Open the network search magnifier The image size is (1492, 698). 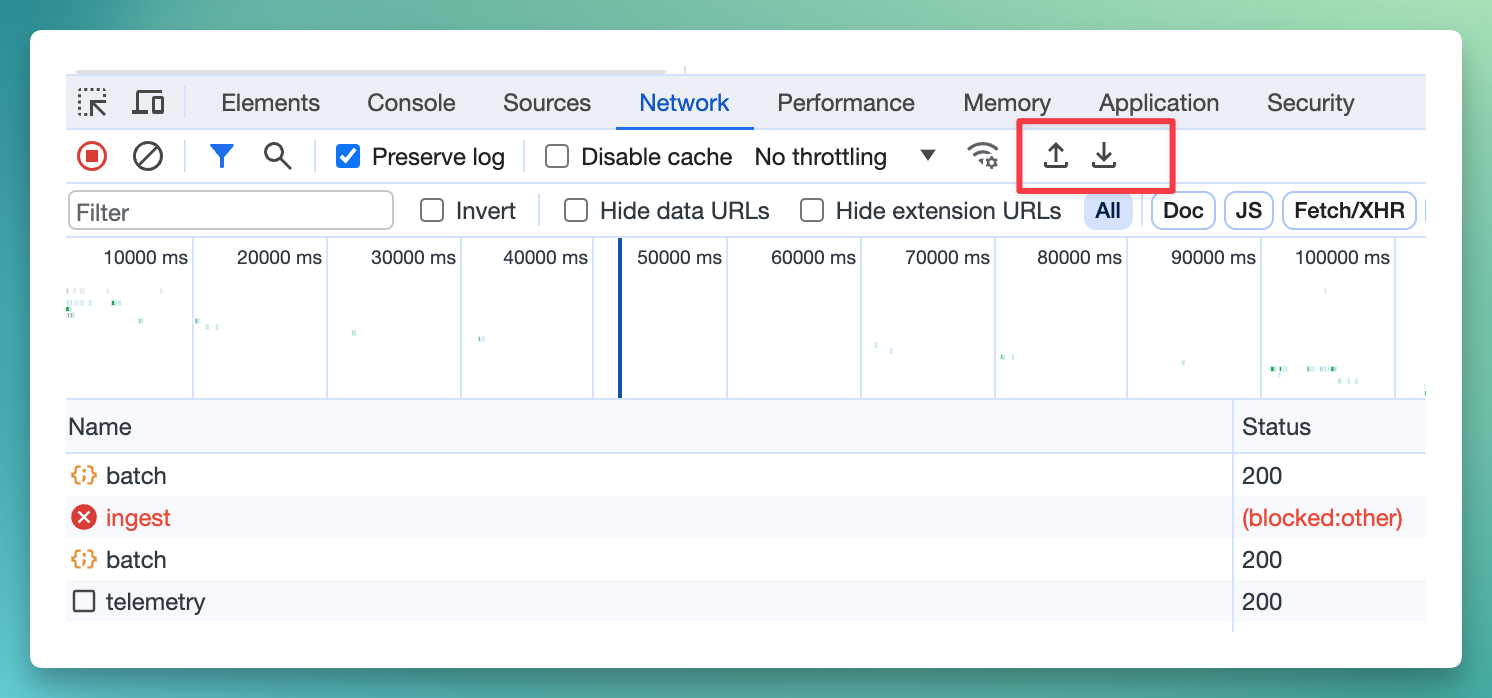point(277,156)
